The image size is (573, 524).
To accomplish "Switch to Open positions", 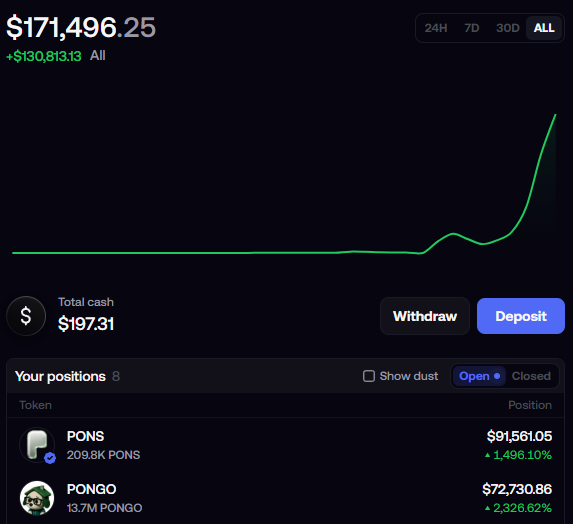I will coord(479,376).
